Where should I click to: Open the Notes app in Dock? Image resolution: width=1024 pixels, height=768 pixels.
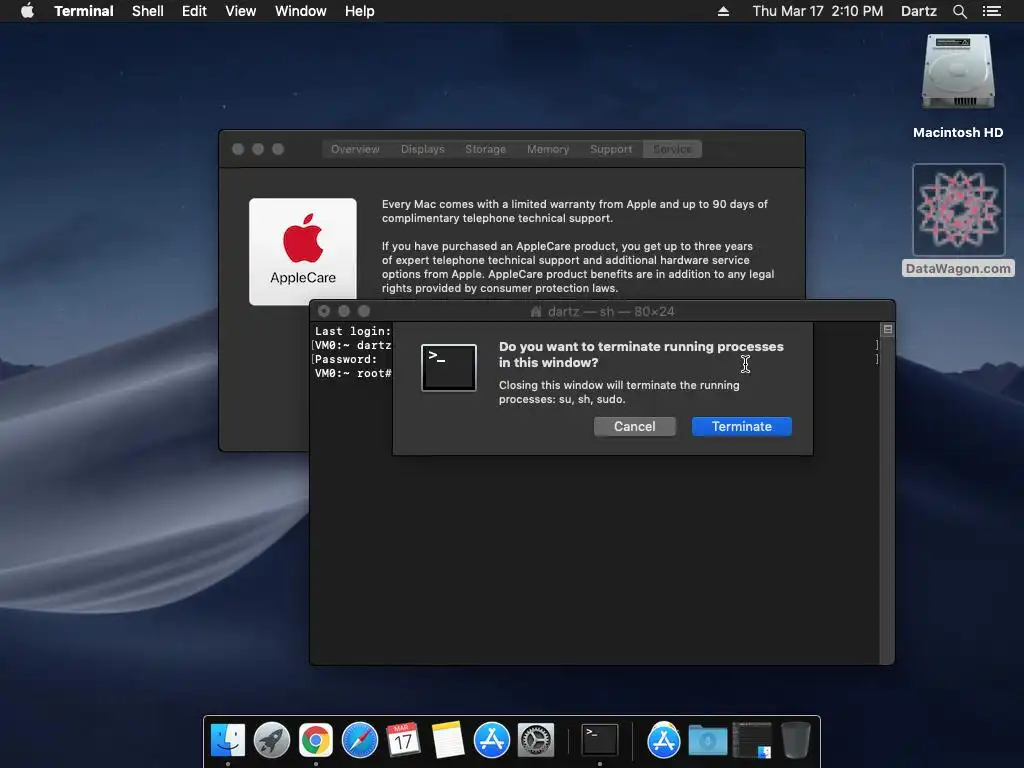[x=448, y=740]
